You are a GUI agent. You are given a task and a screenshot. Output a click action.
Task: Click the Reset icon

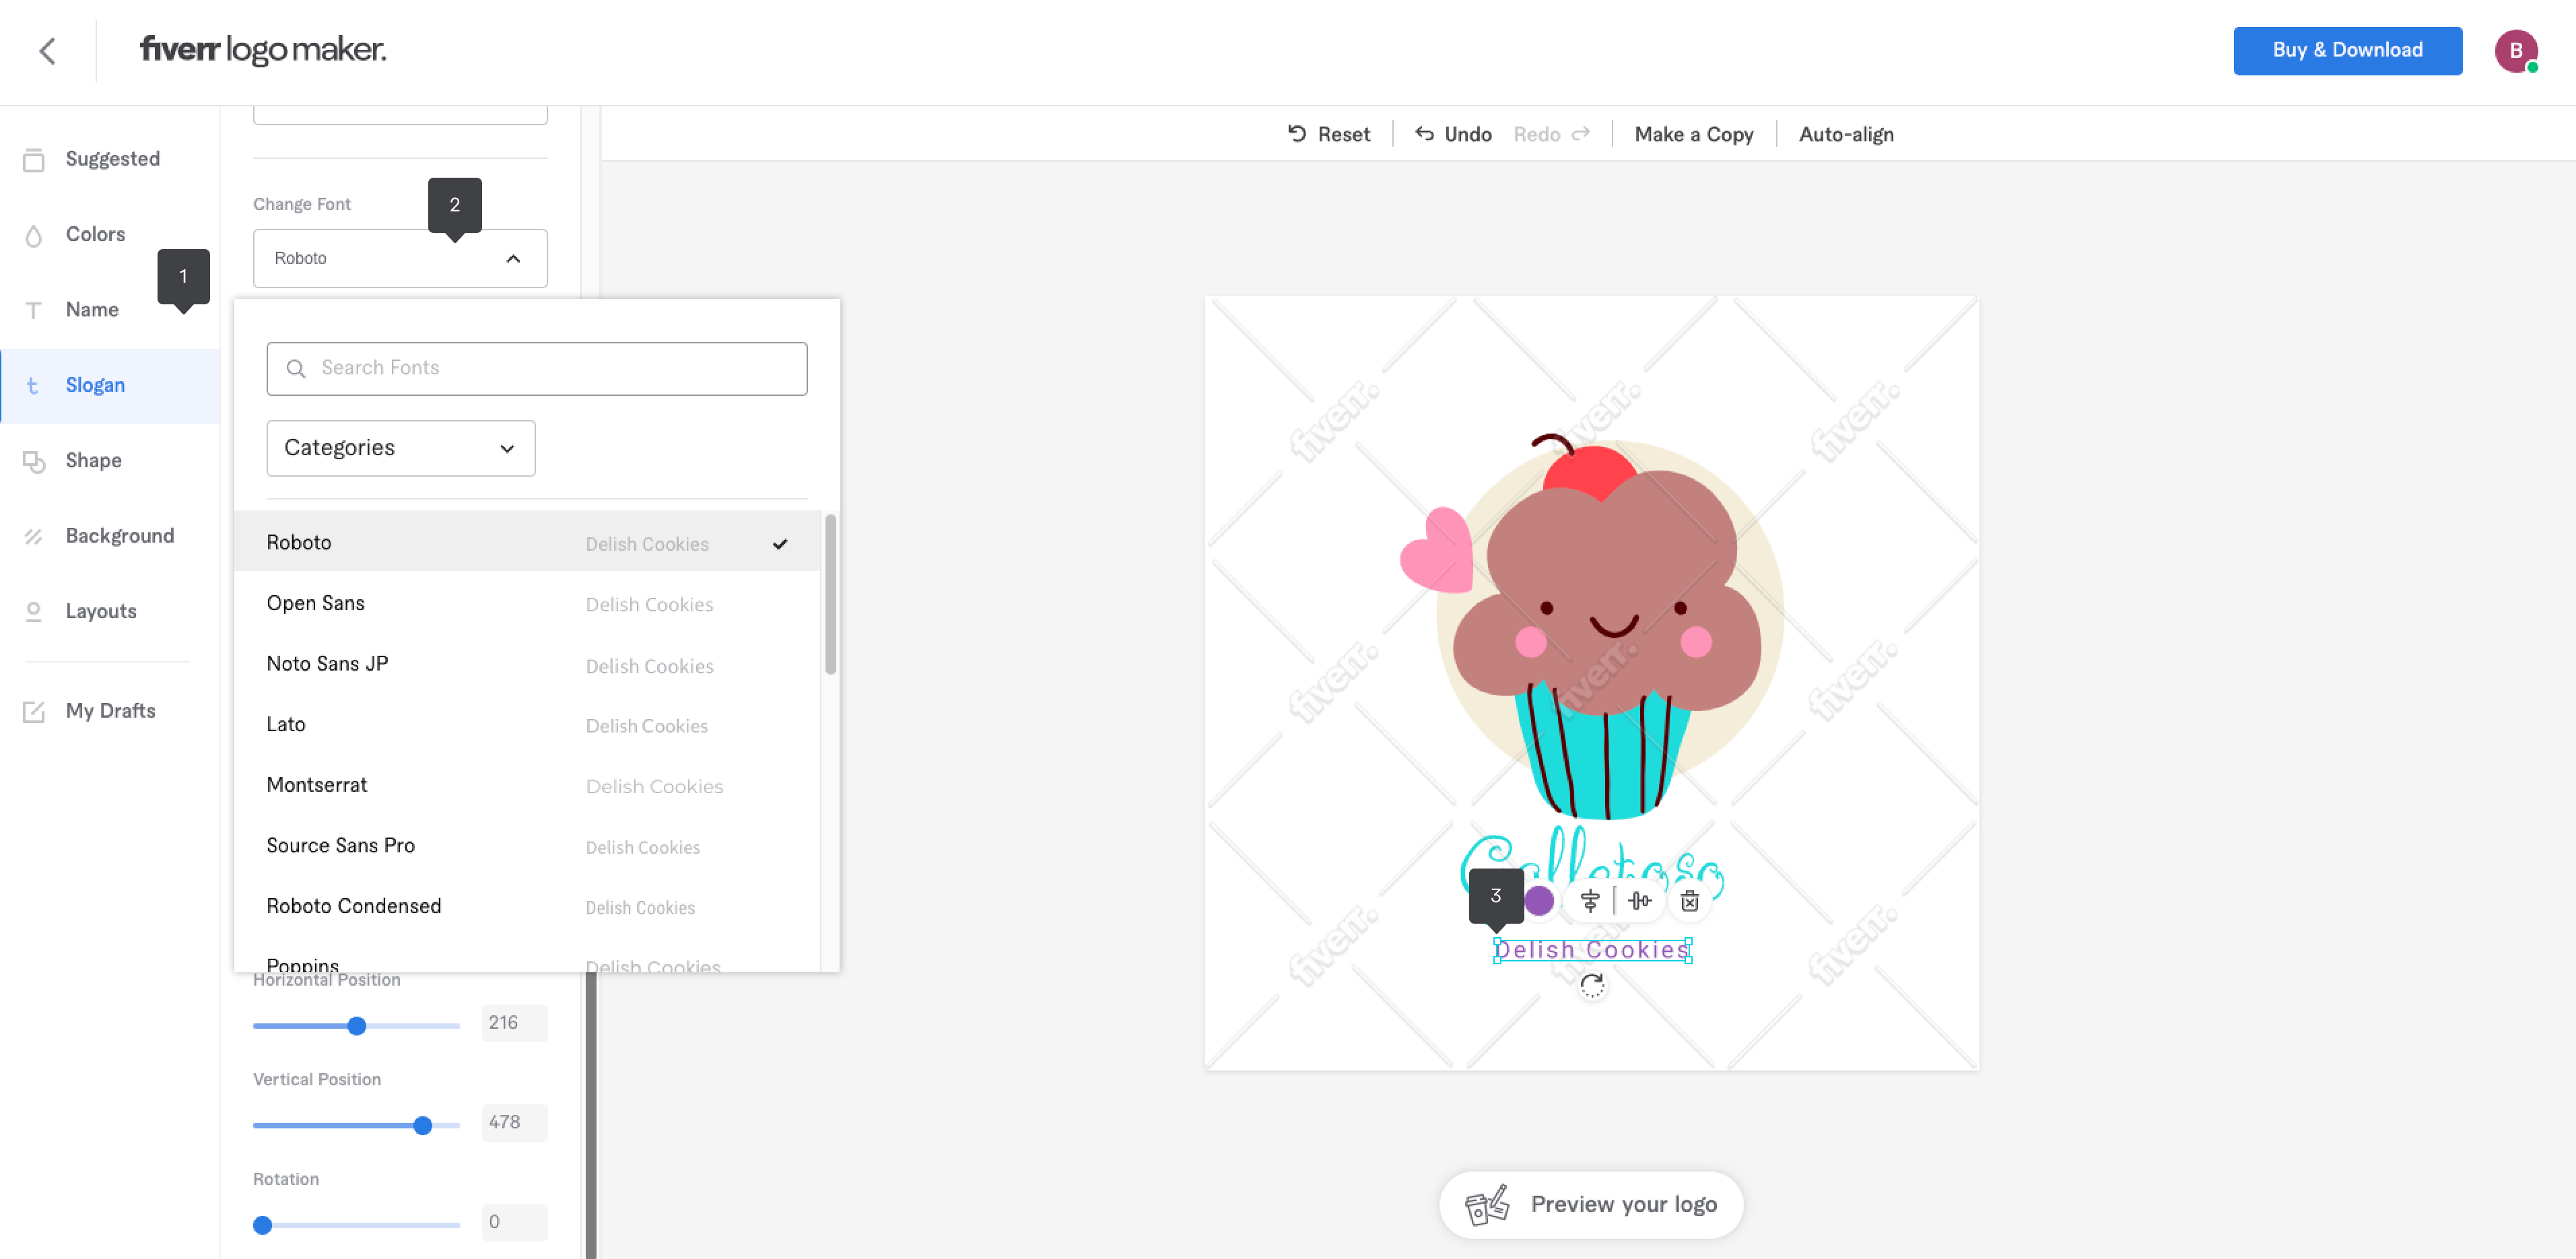click(x=1297, y=134)
